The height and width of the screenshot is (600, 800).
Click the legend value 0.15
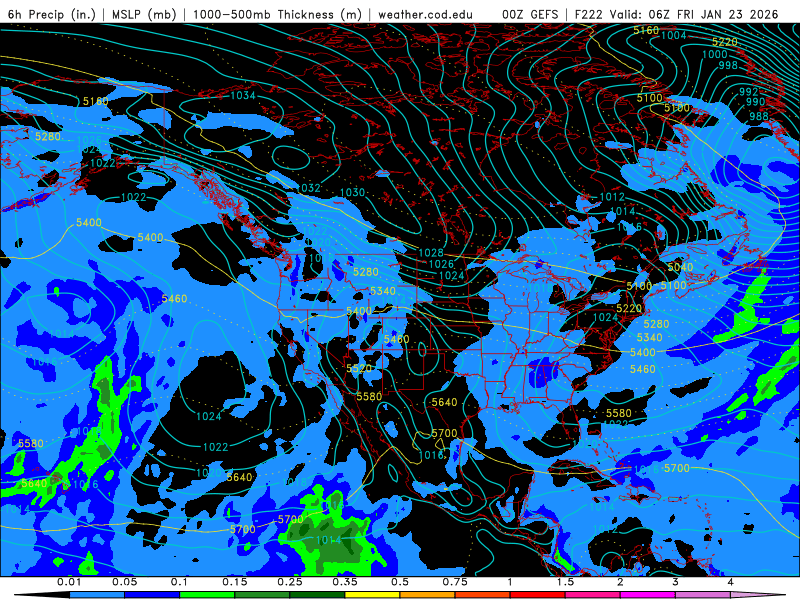(235, 582)
